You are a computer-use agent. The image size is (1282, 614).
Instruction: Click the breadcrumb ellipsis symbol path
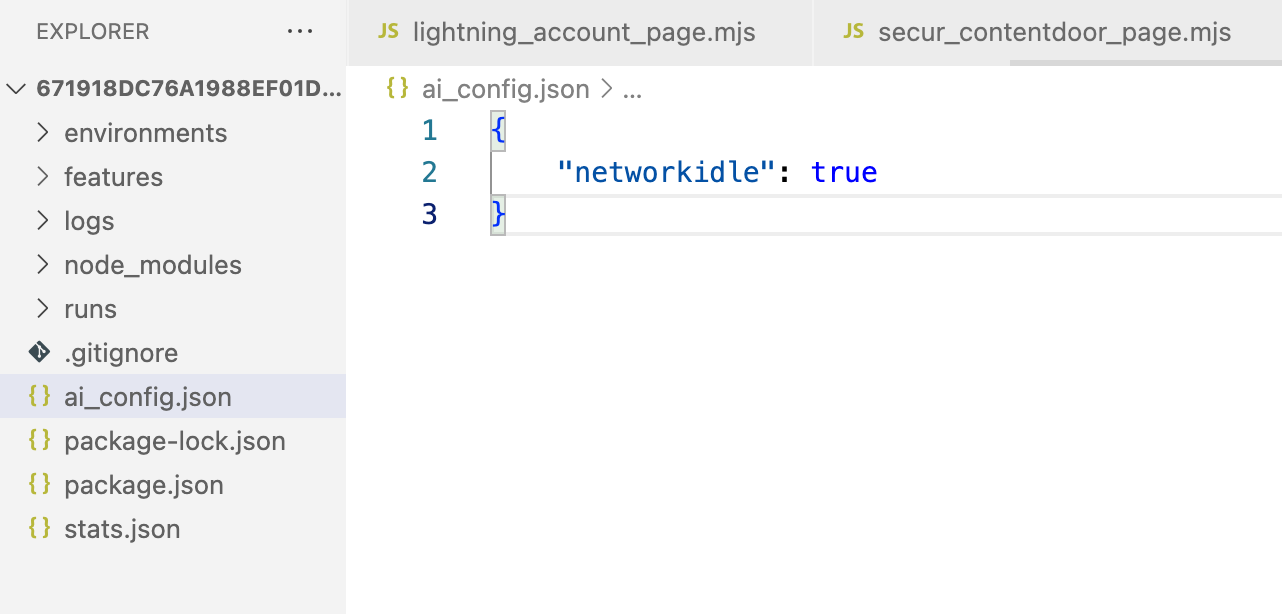(x=632, y=89)
